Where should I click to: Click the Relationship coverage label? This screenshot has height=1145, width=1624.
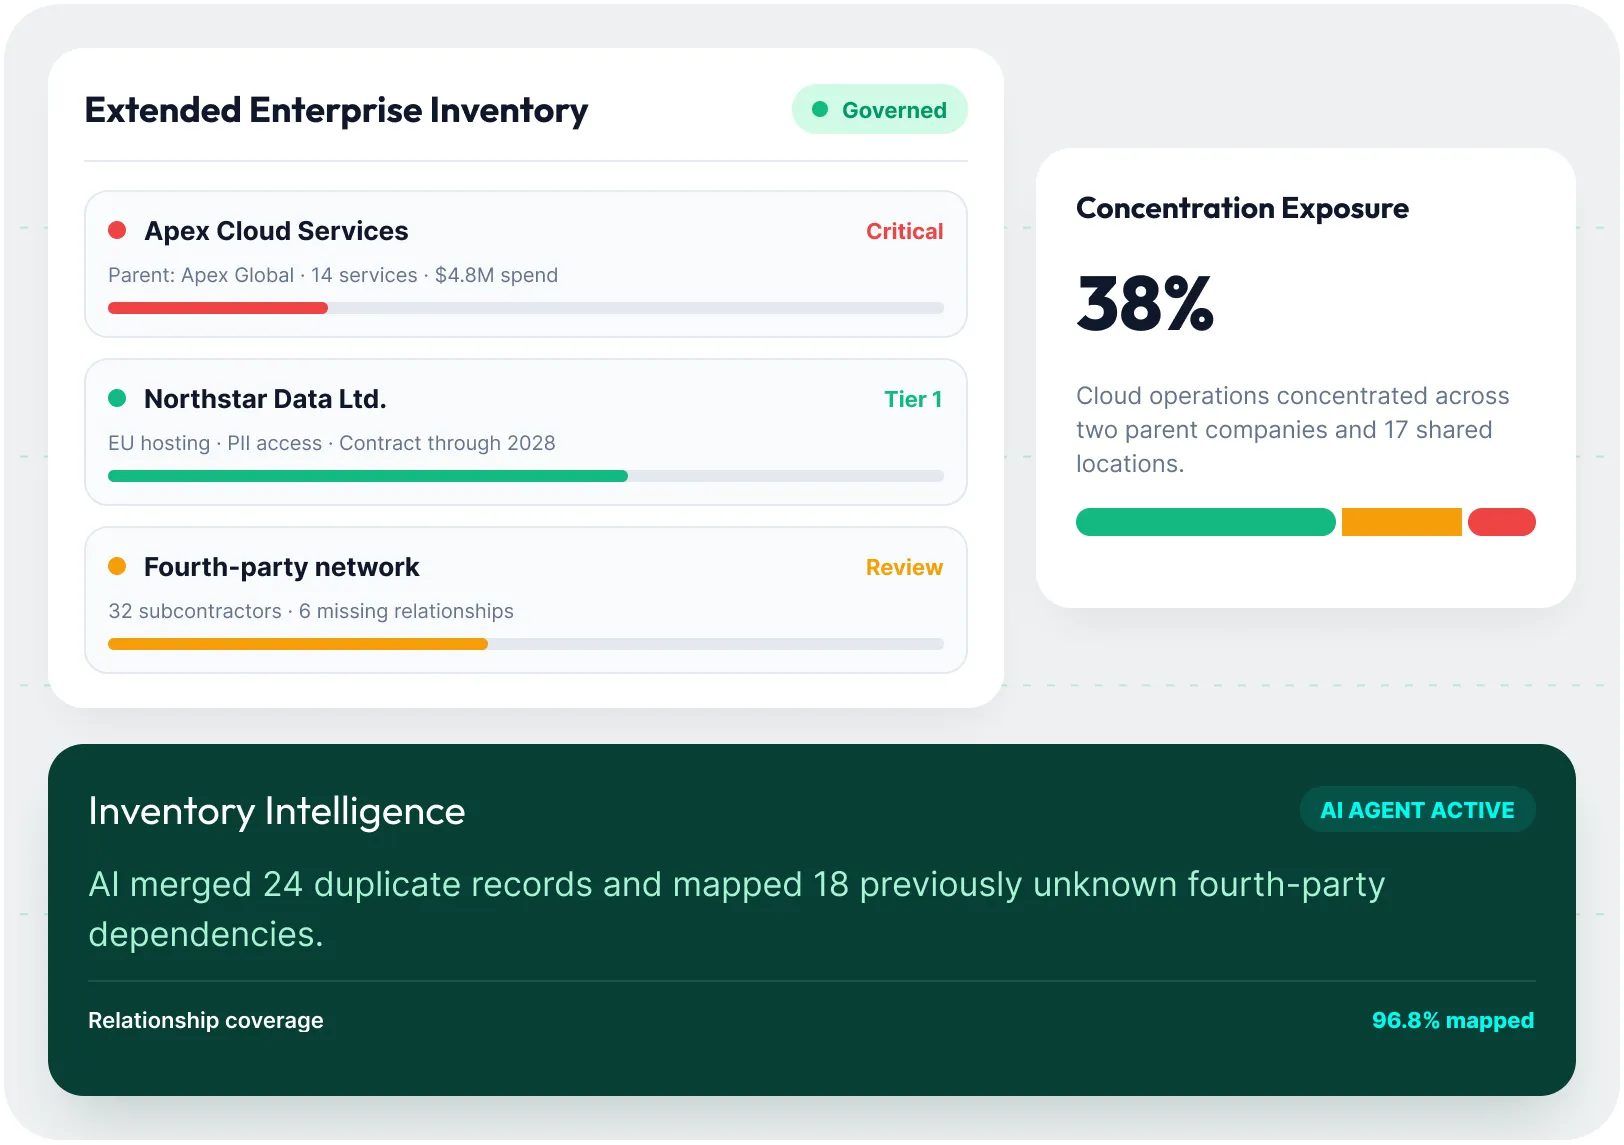click(x=206, y=1020)
